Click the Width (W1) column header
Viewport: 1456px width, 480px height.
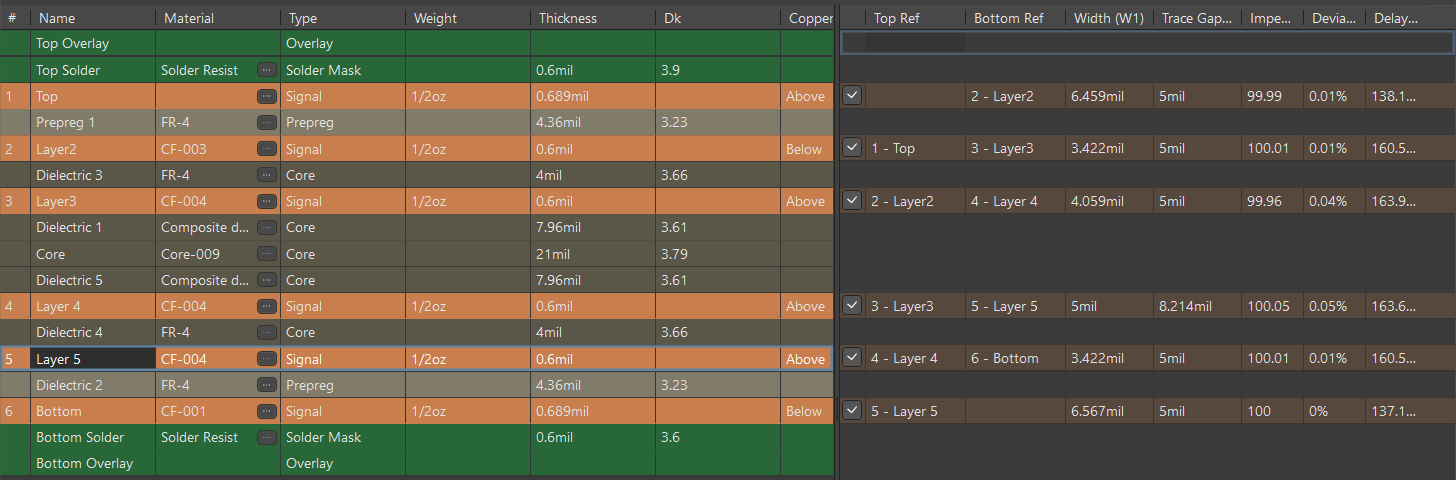tap(1108, 18)
